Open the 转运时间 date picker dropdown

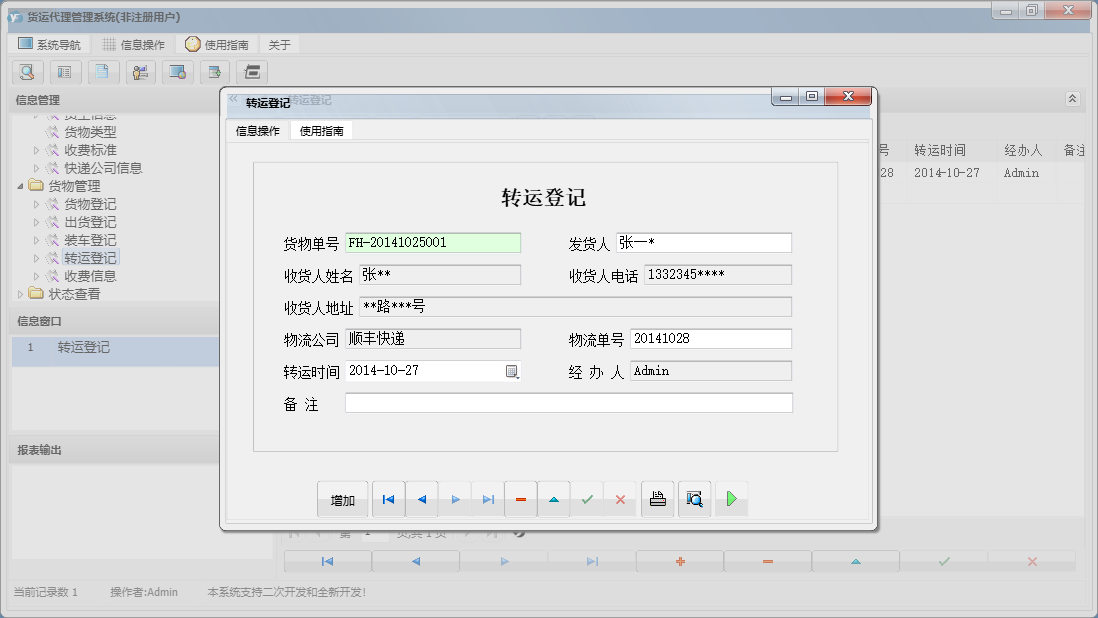pos(512,371)
